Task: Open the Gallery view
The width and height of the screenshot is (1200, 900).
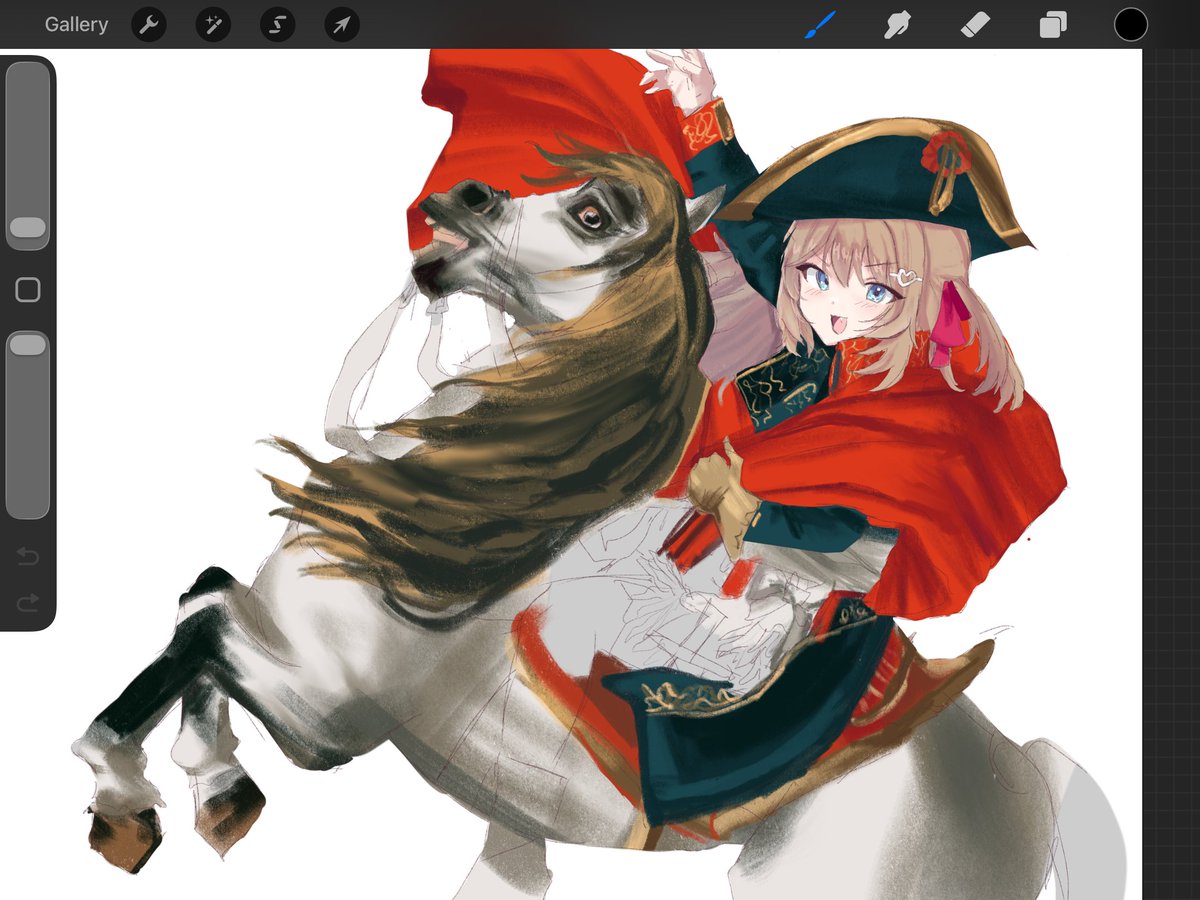Action: 76,25
